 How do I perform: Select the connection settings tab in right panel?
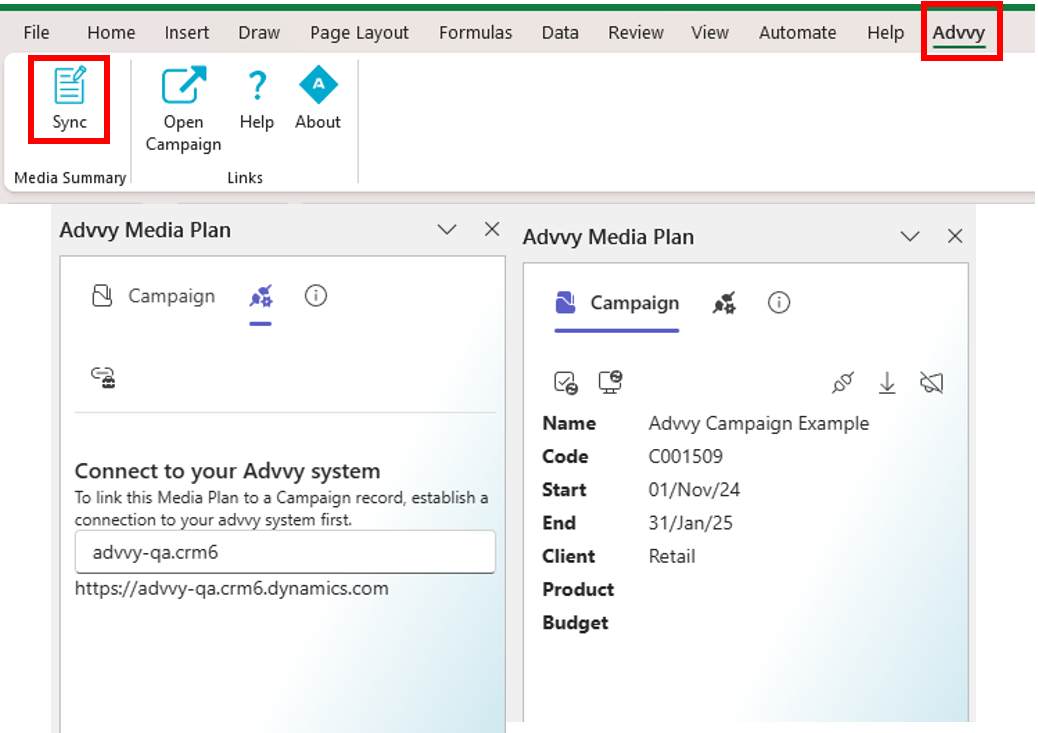[x=725, y=303]
